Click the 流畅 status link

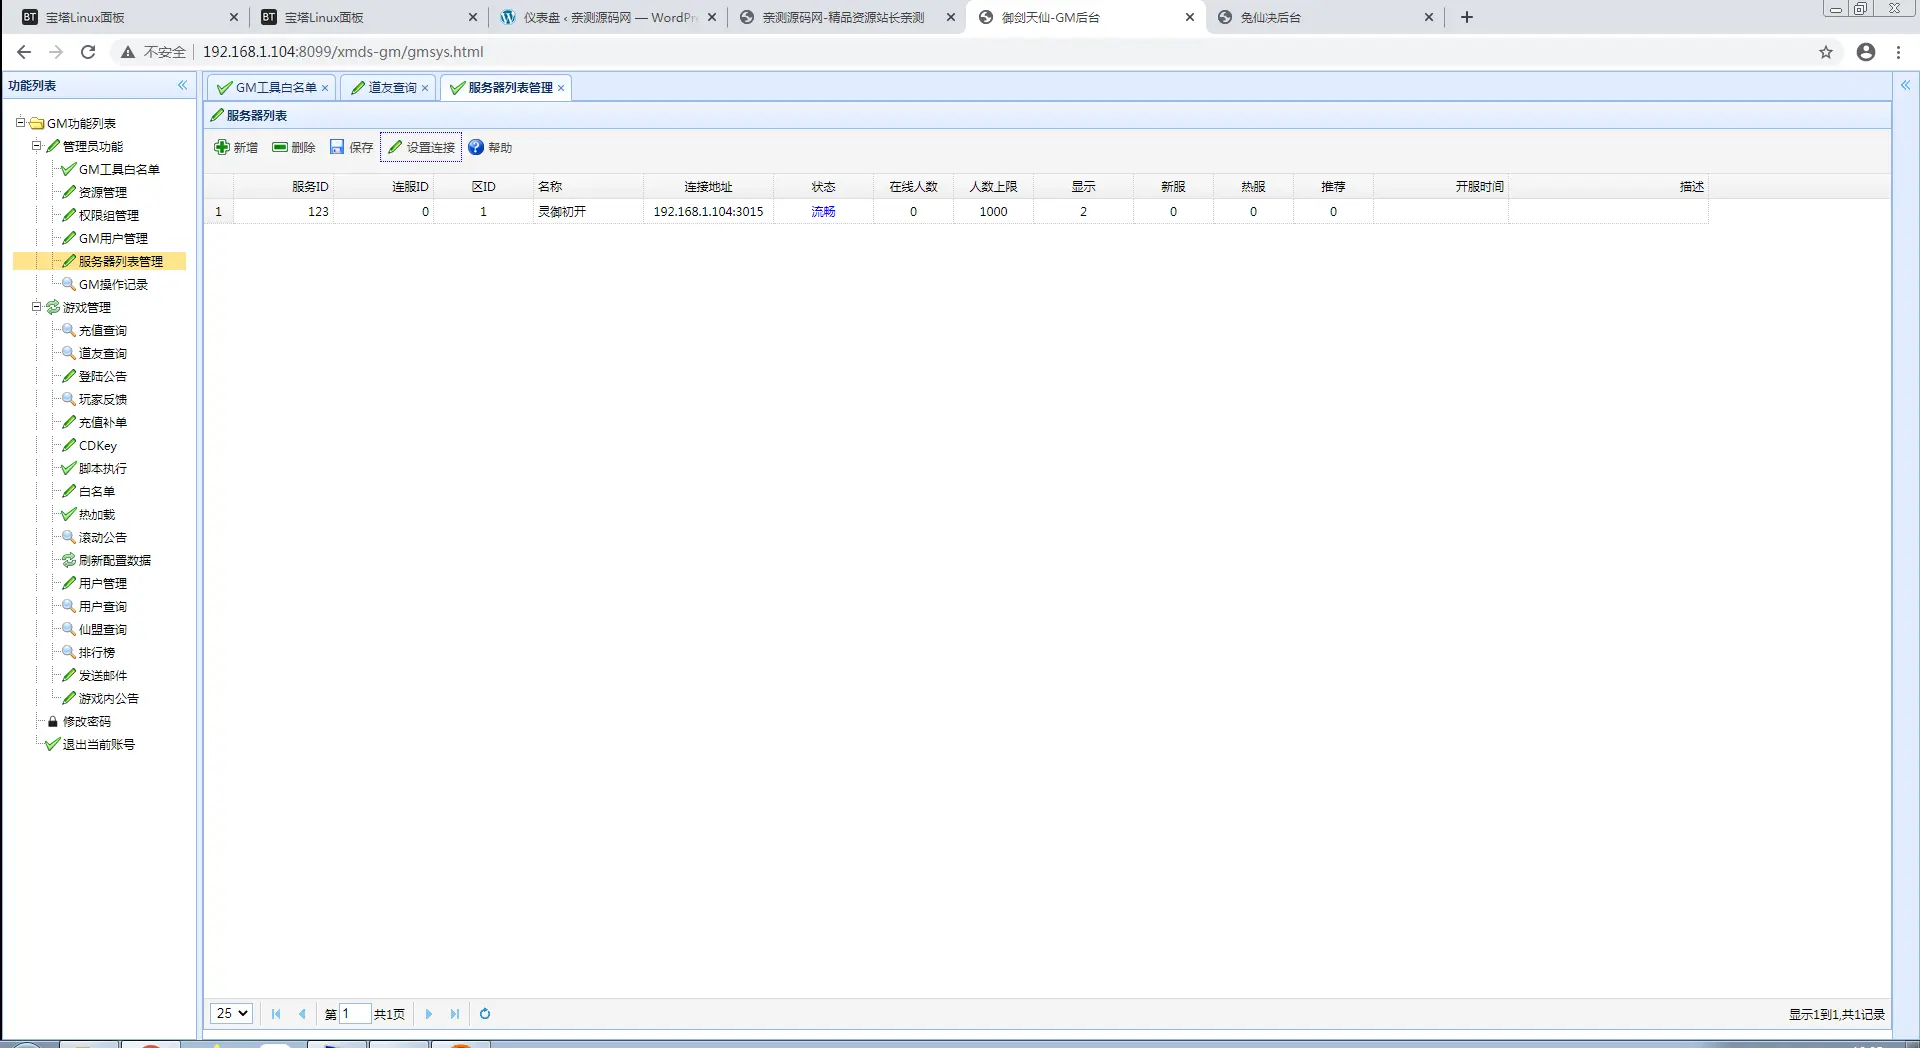coord(823,211)
